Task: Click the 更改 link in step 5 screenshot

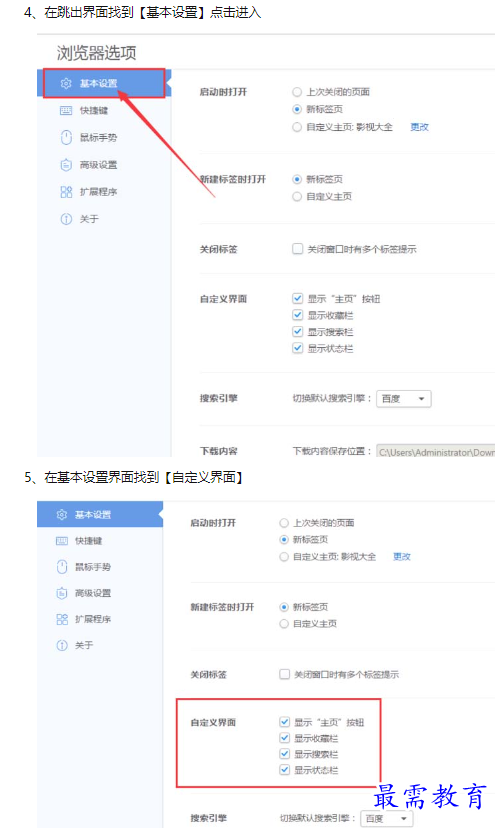Action: coord(402,557)
